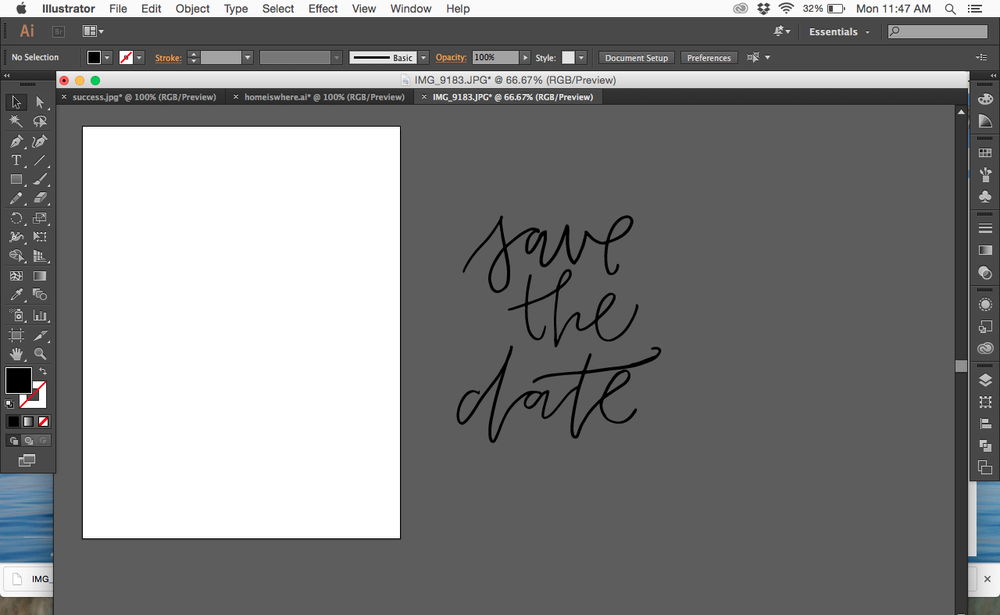
Task: Choose the Magic Wand tool
Action: click(16, 121)
